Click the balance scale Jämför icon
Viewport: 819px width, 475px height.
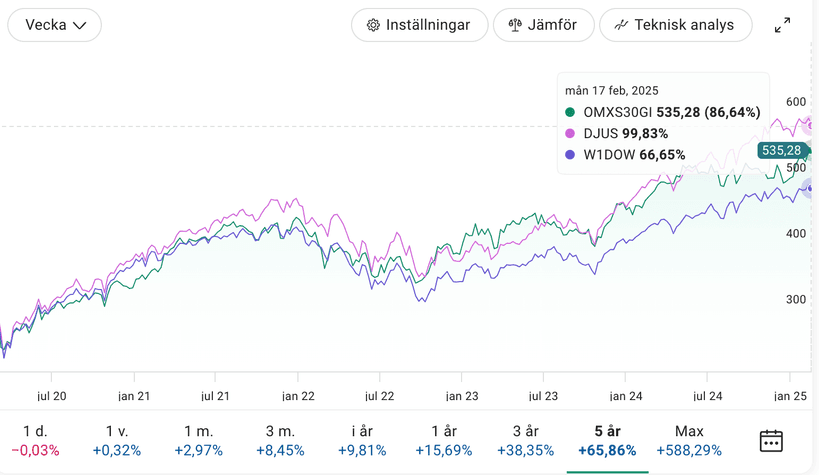pyautogui.click(x=515, y=25)
